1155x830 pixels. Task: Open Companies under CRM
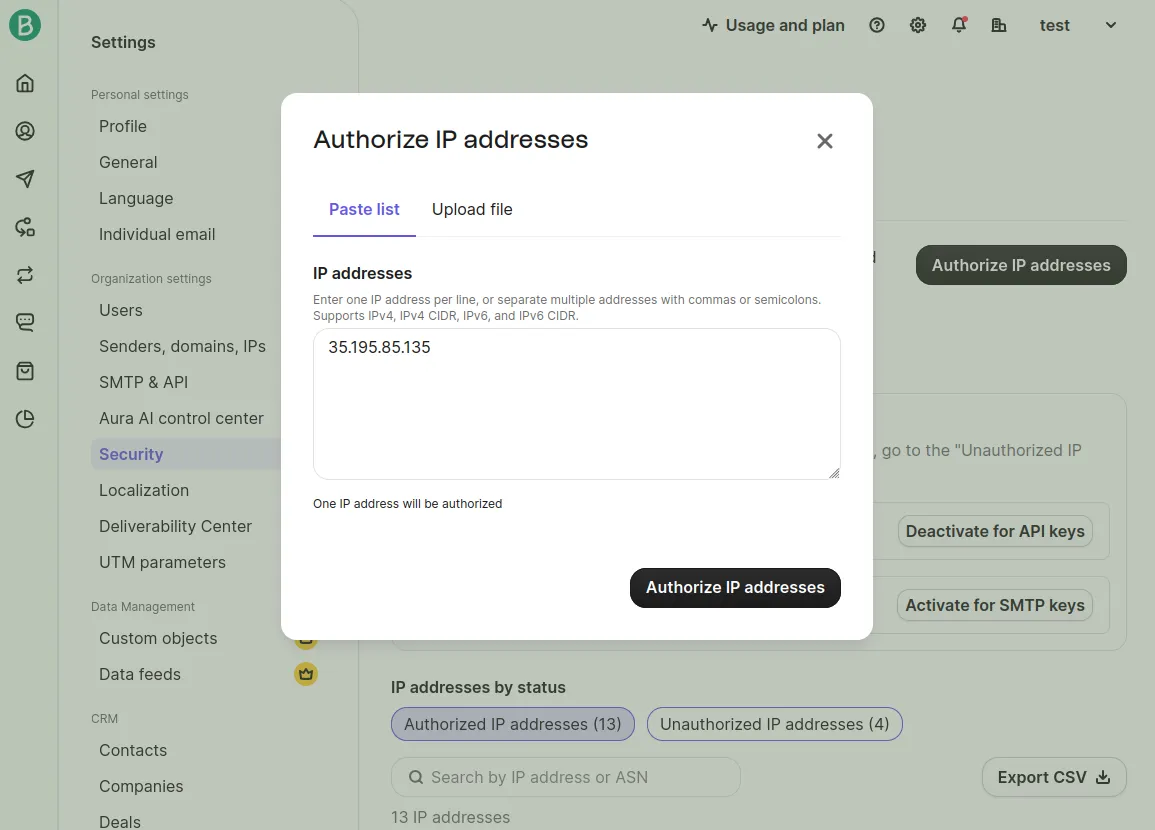tap(141, 787)
